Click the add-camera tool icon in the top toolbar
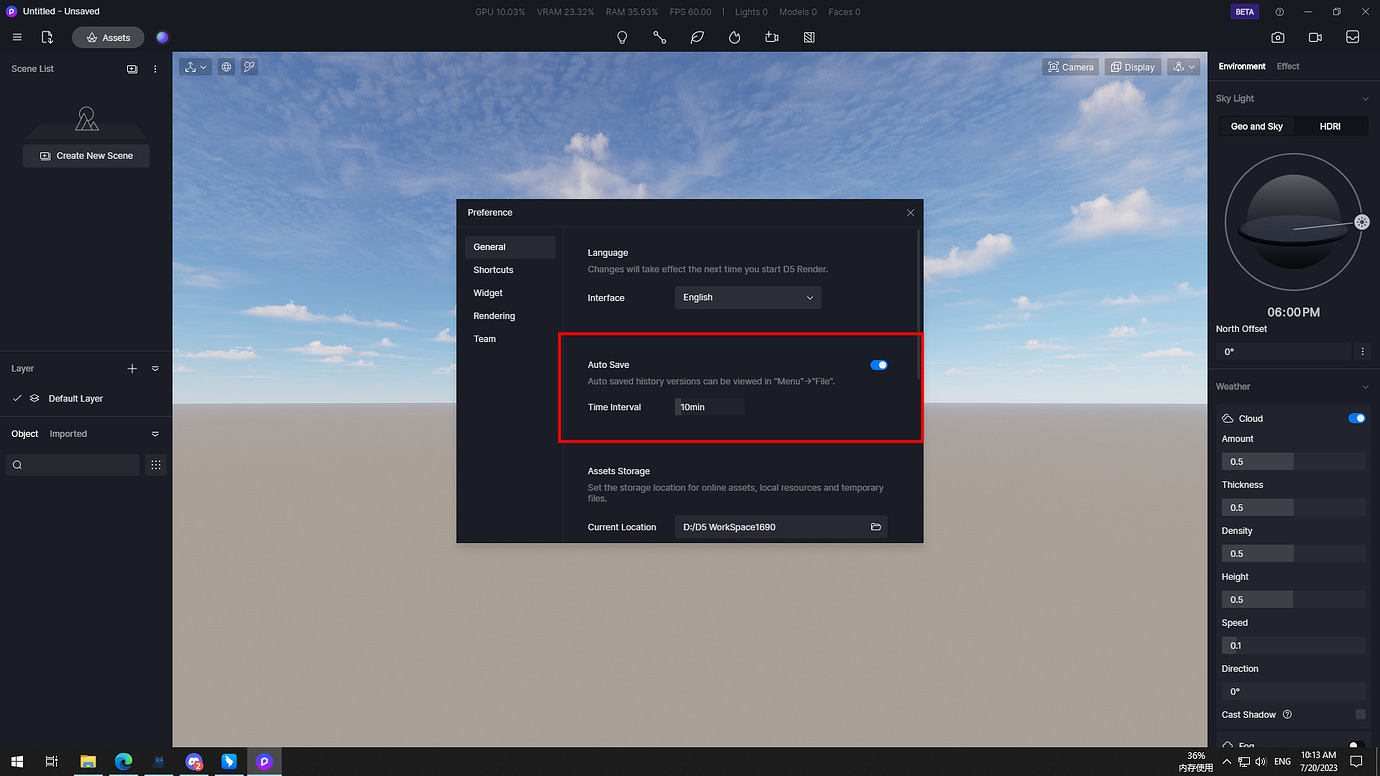 (x=772, y=37)
